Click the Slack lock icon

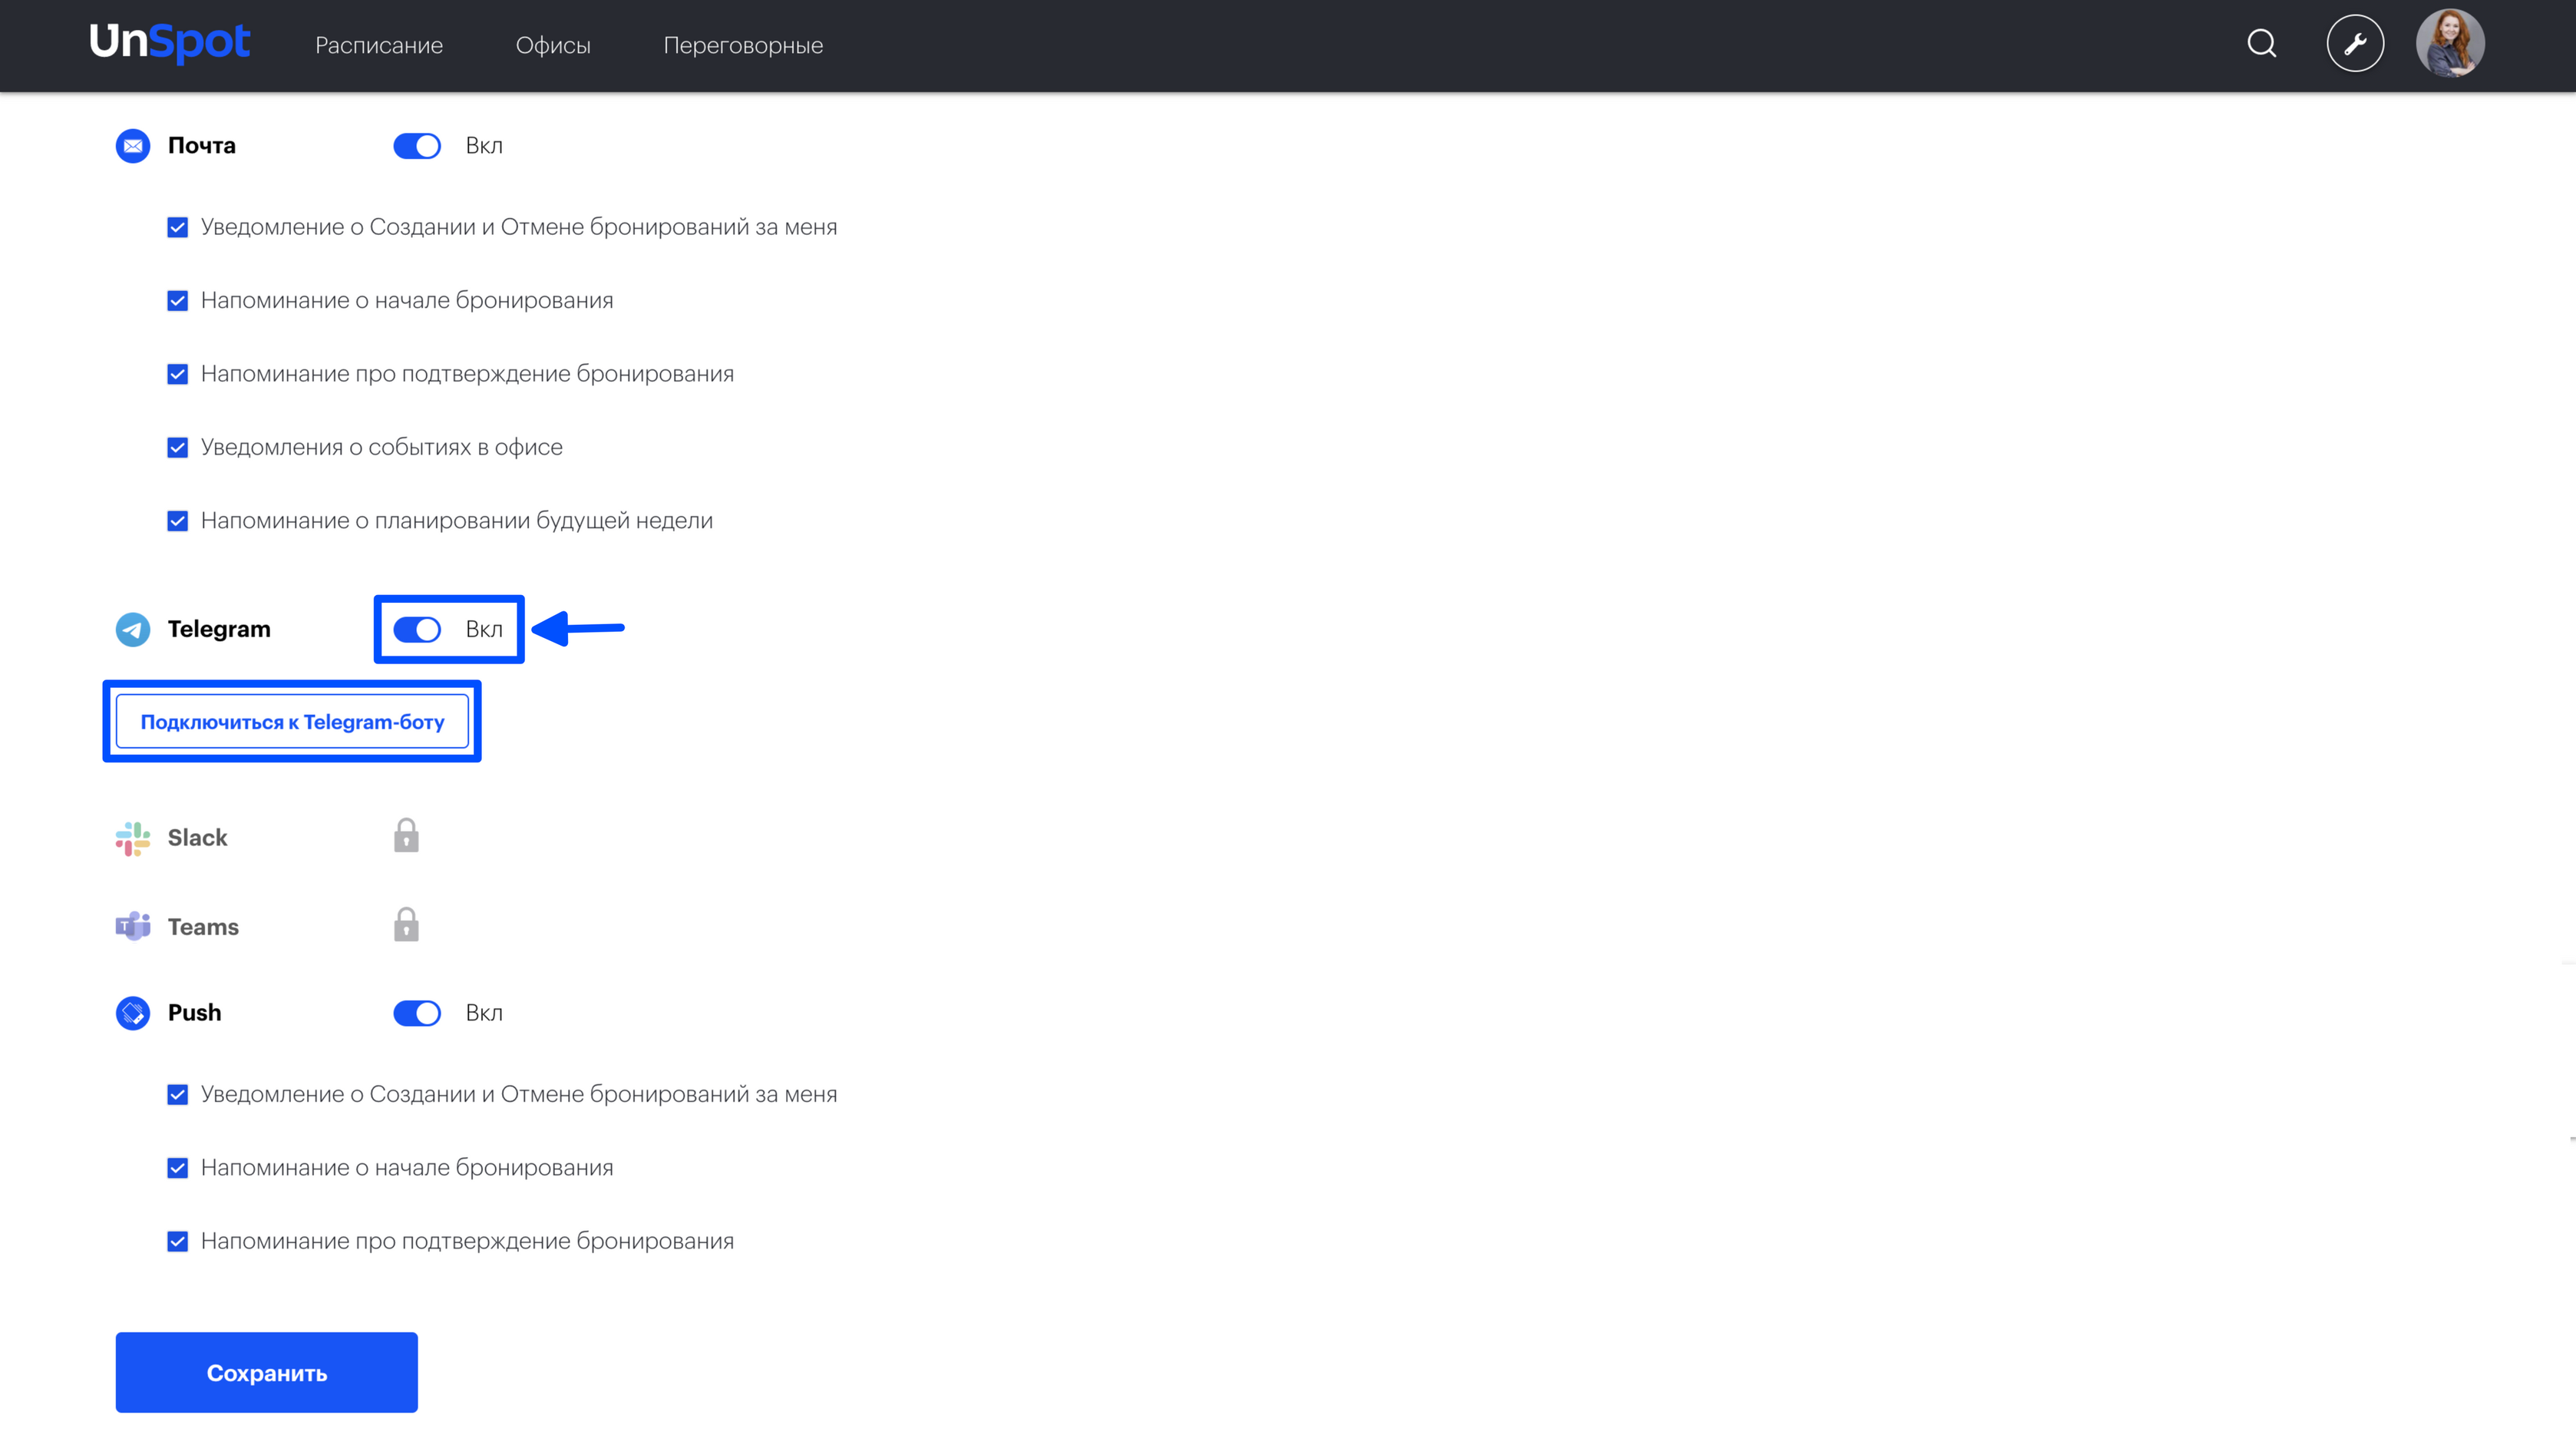pos(406,835)
